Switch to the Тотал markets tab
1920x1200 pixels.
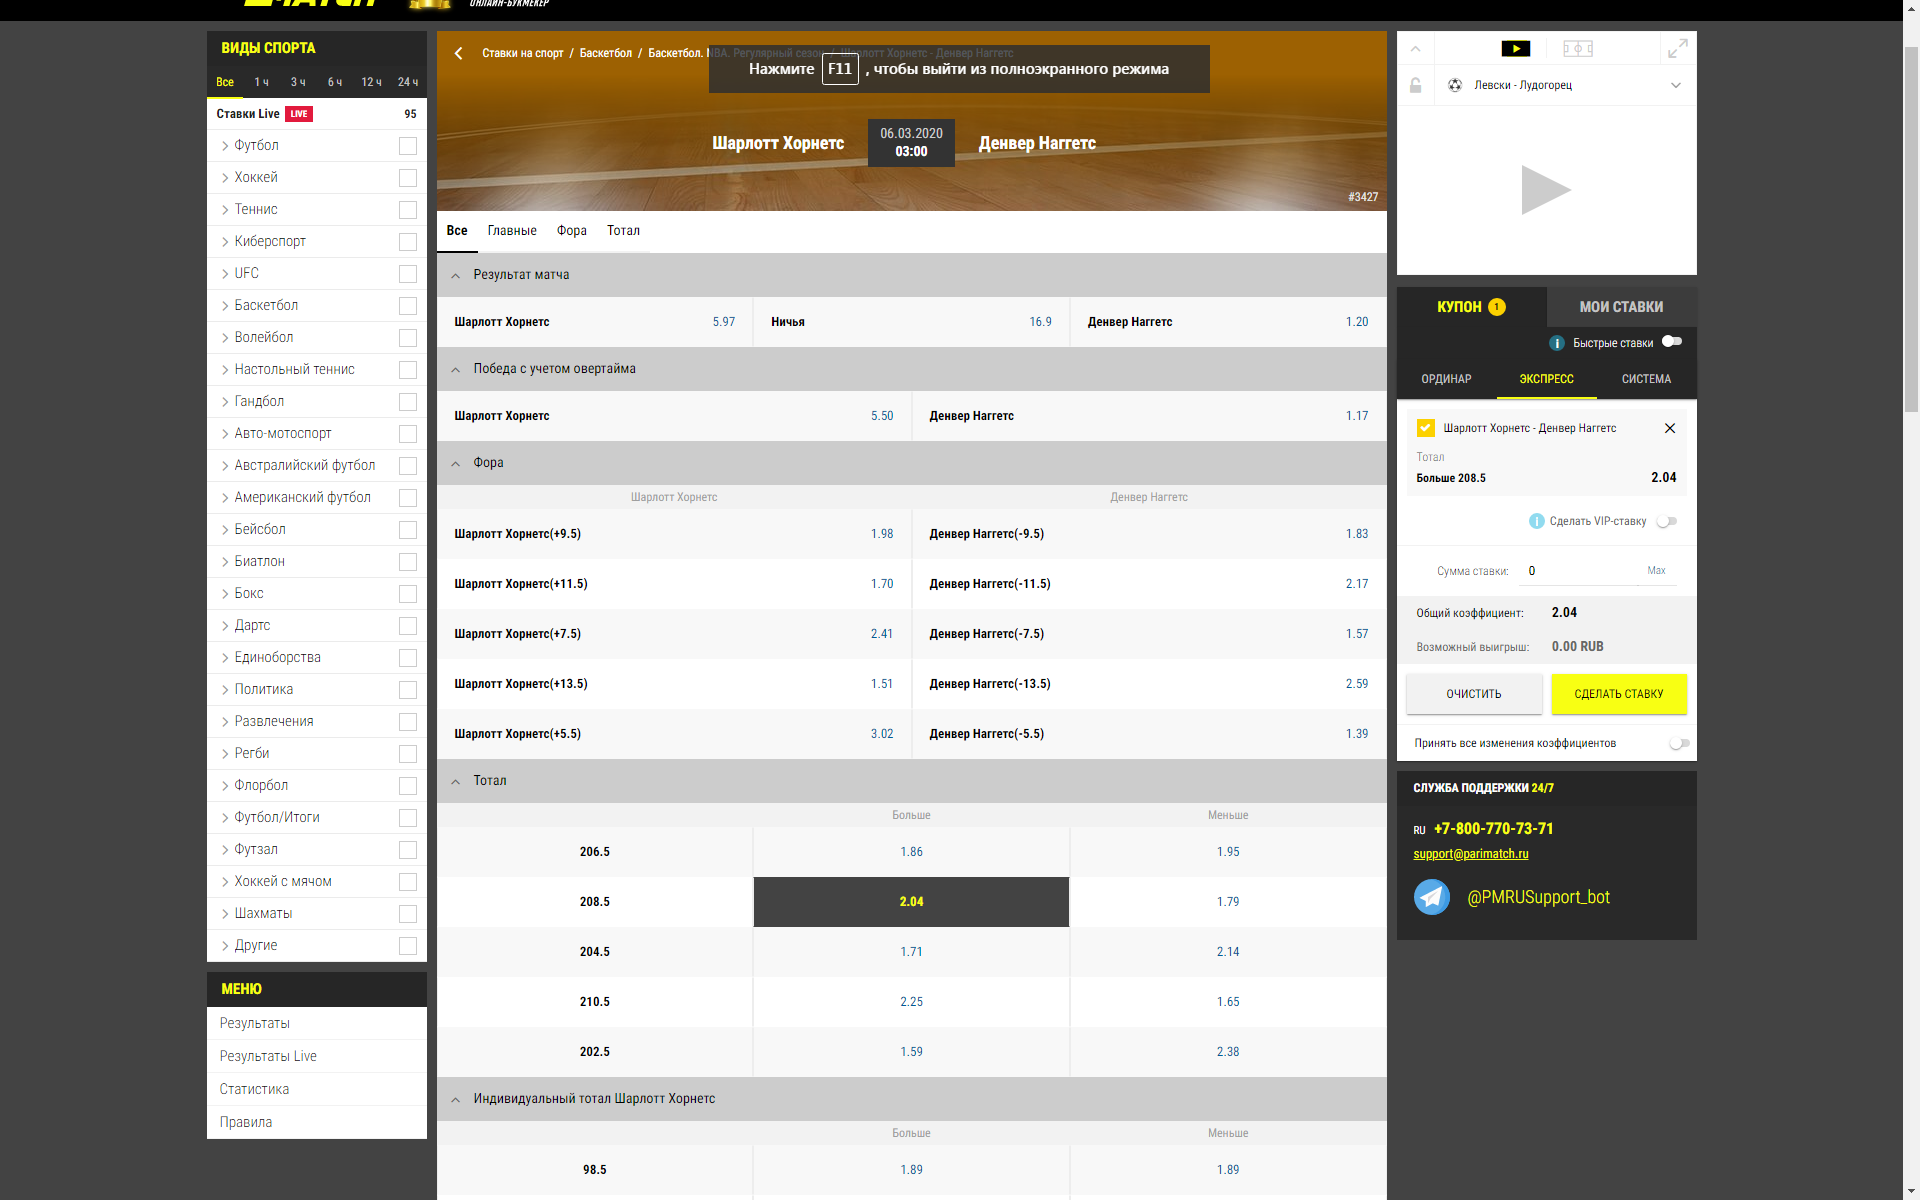[x=623, y=231]
